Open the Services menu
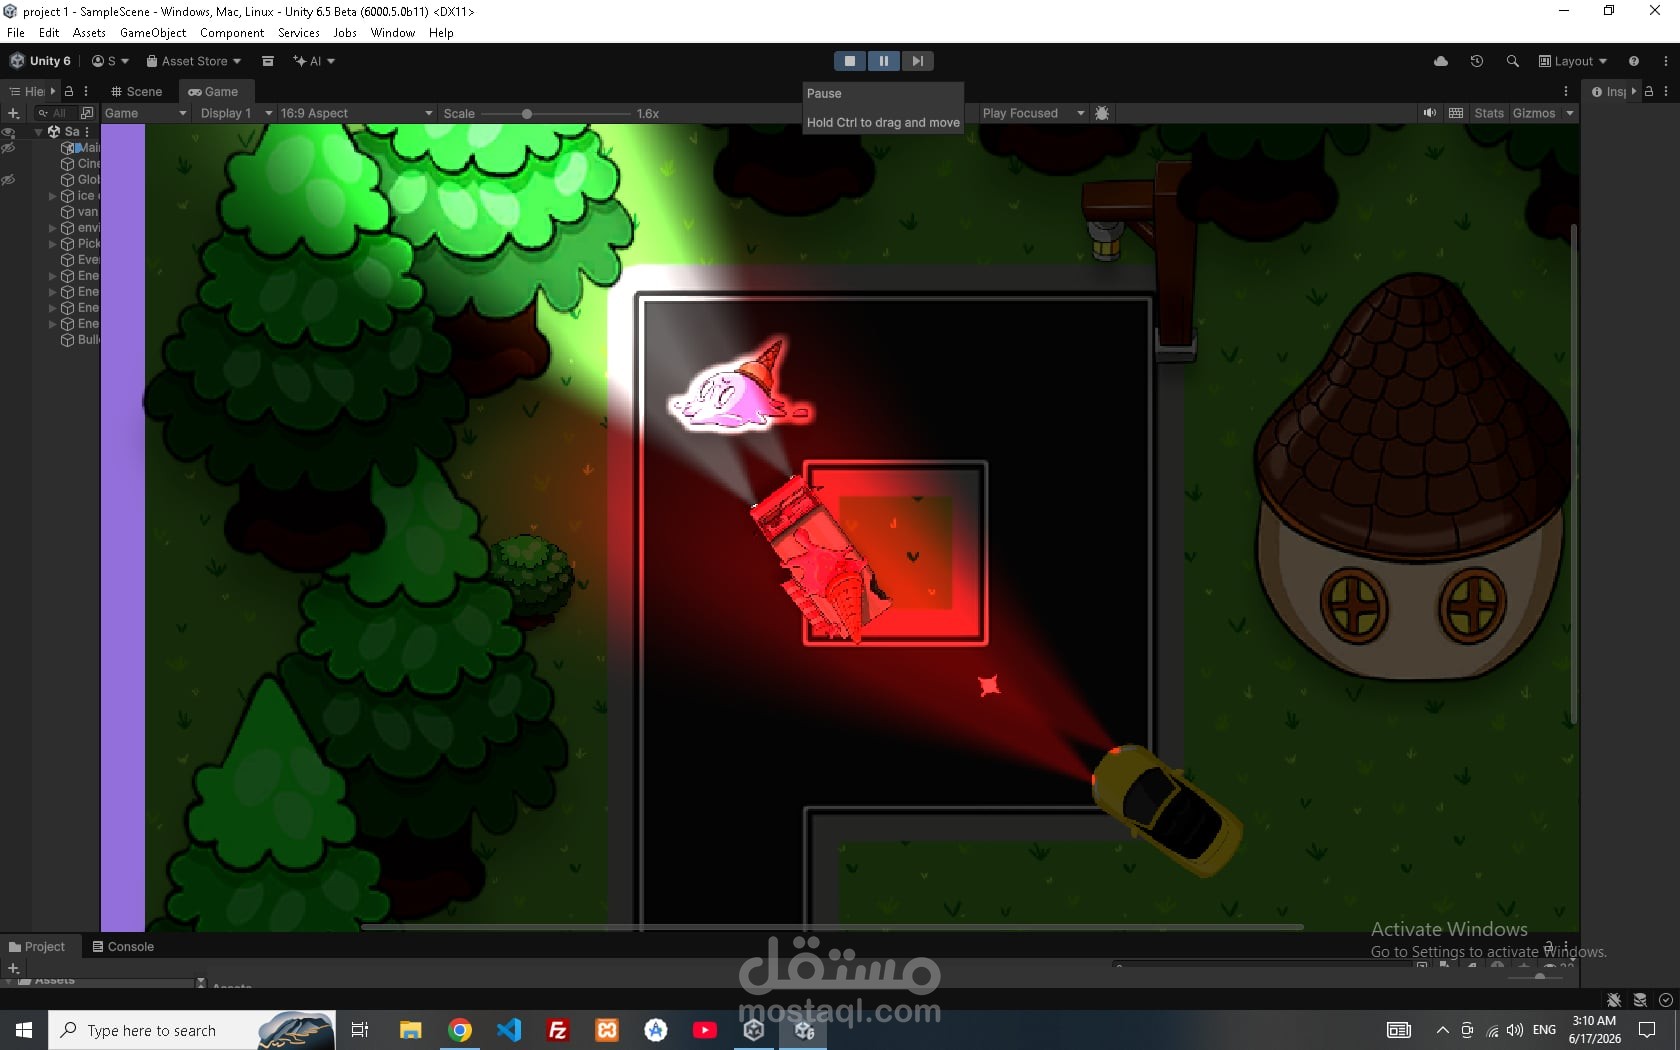Viewport: 1680px width, 1050px height. tap(299, 33)
